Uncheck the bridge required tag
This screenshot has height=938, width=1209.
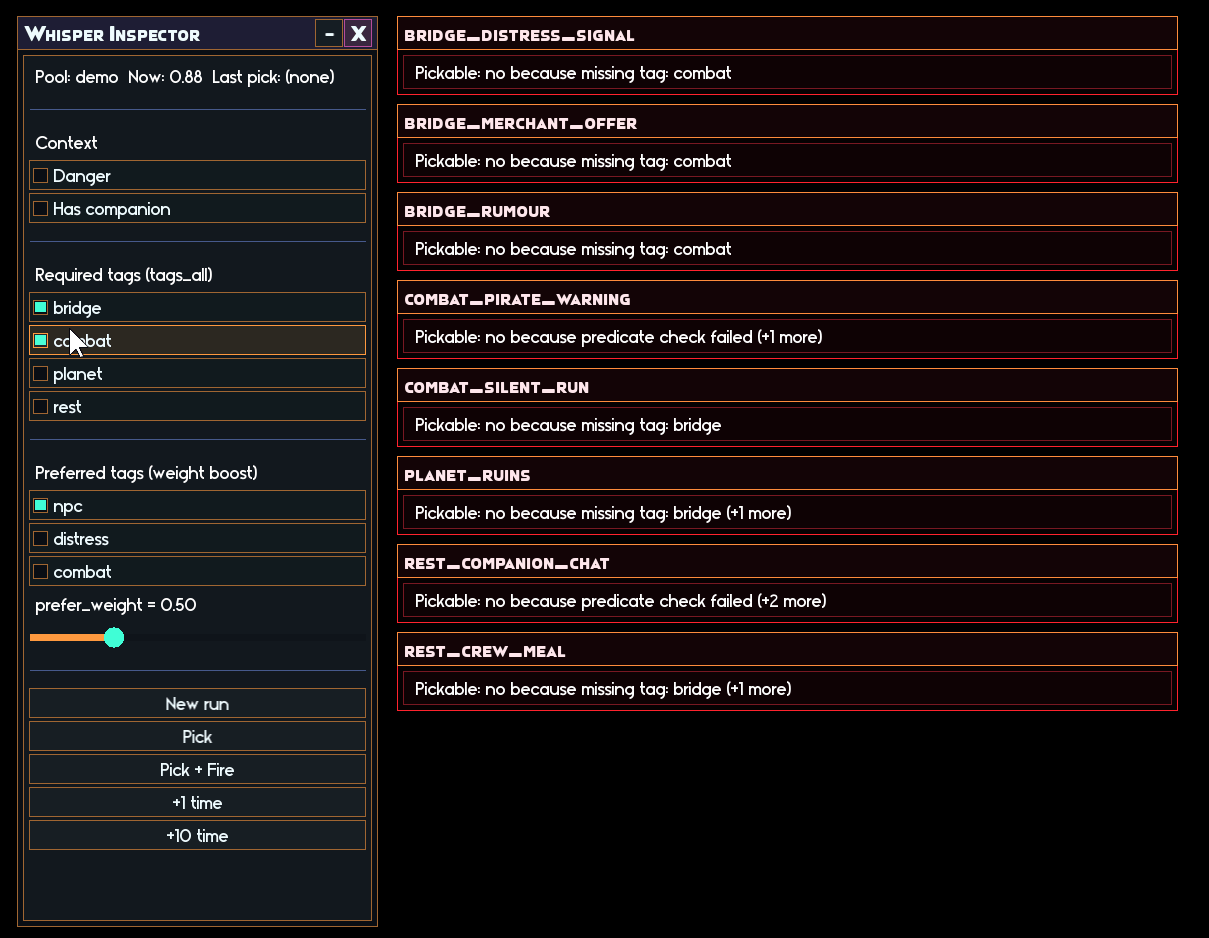pos(41,308)
